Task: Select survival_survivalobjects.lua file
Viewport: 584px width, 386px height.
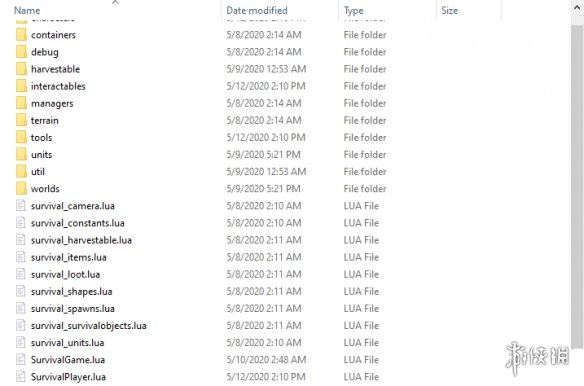Action: 89,326
